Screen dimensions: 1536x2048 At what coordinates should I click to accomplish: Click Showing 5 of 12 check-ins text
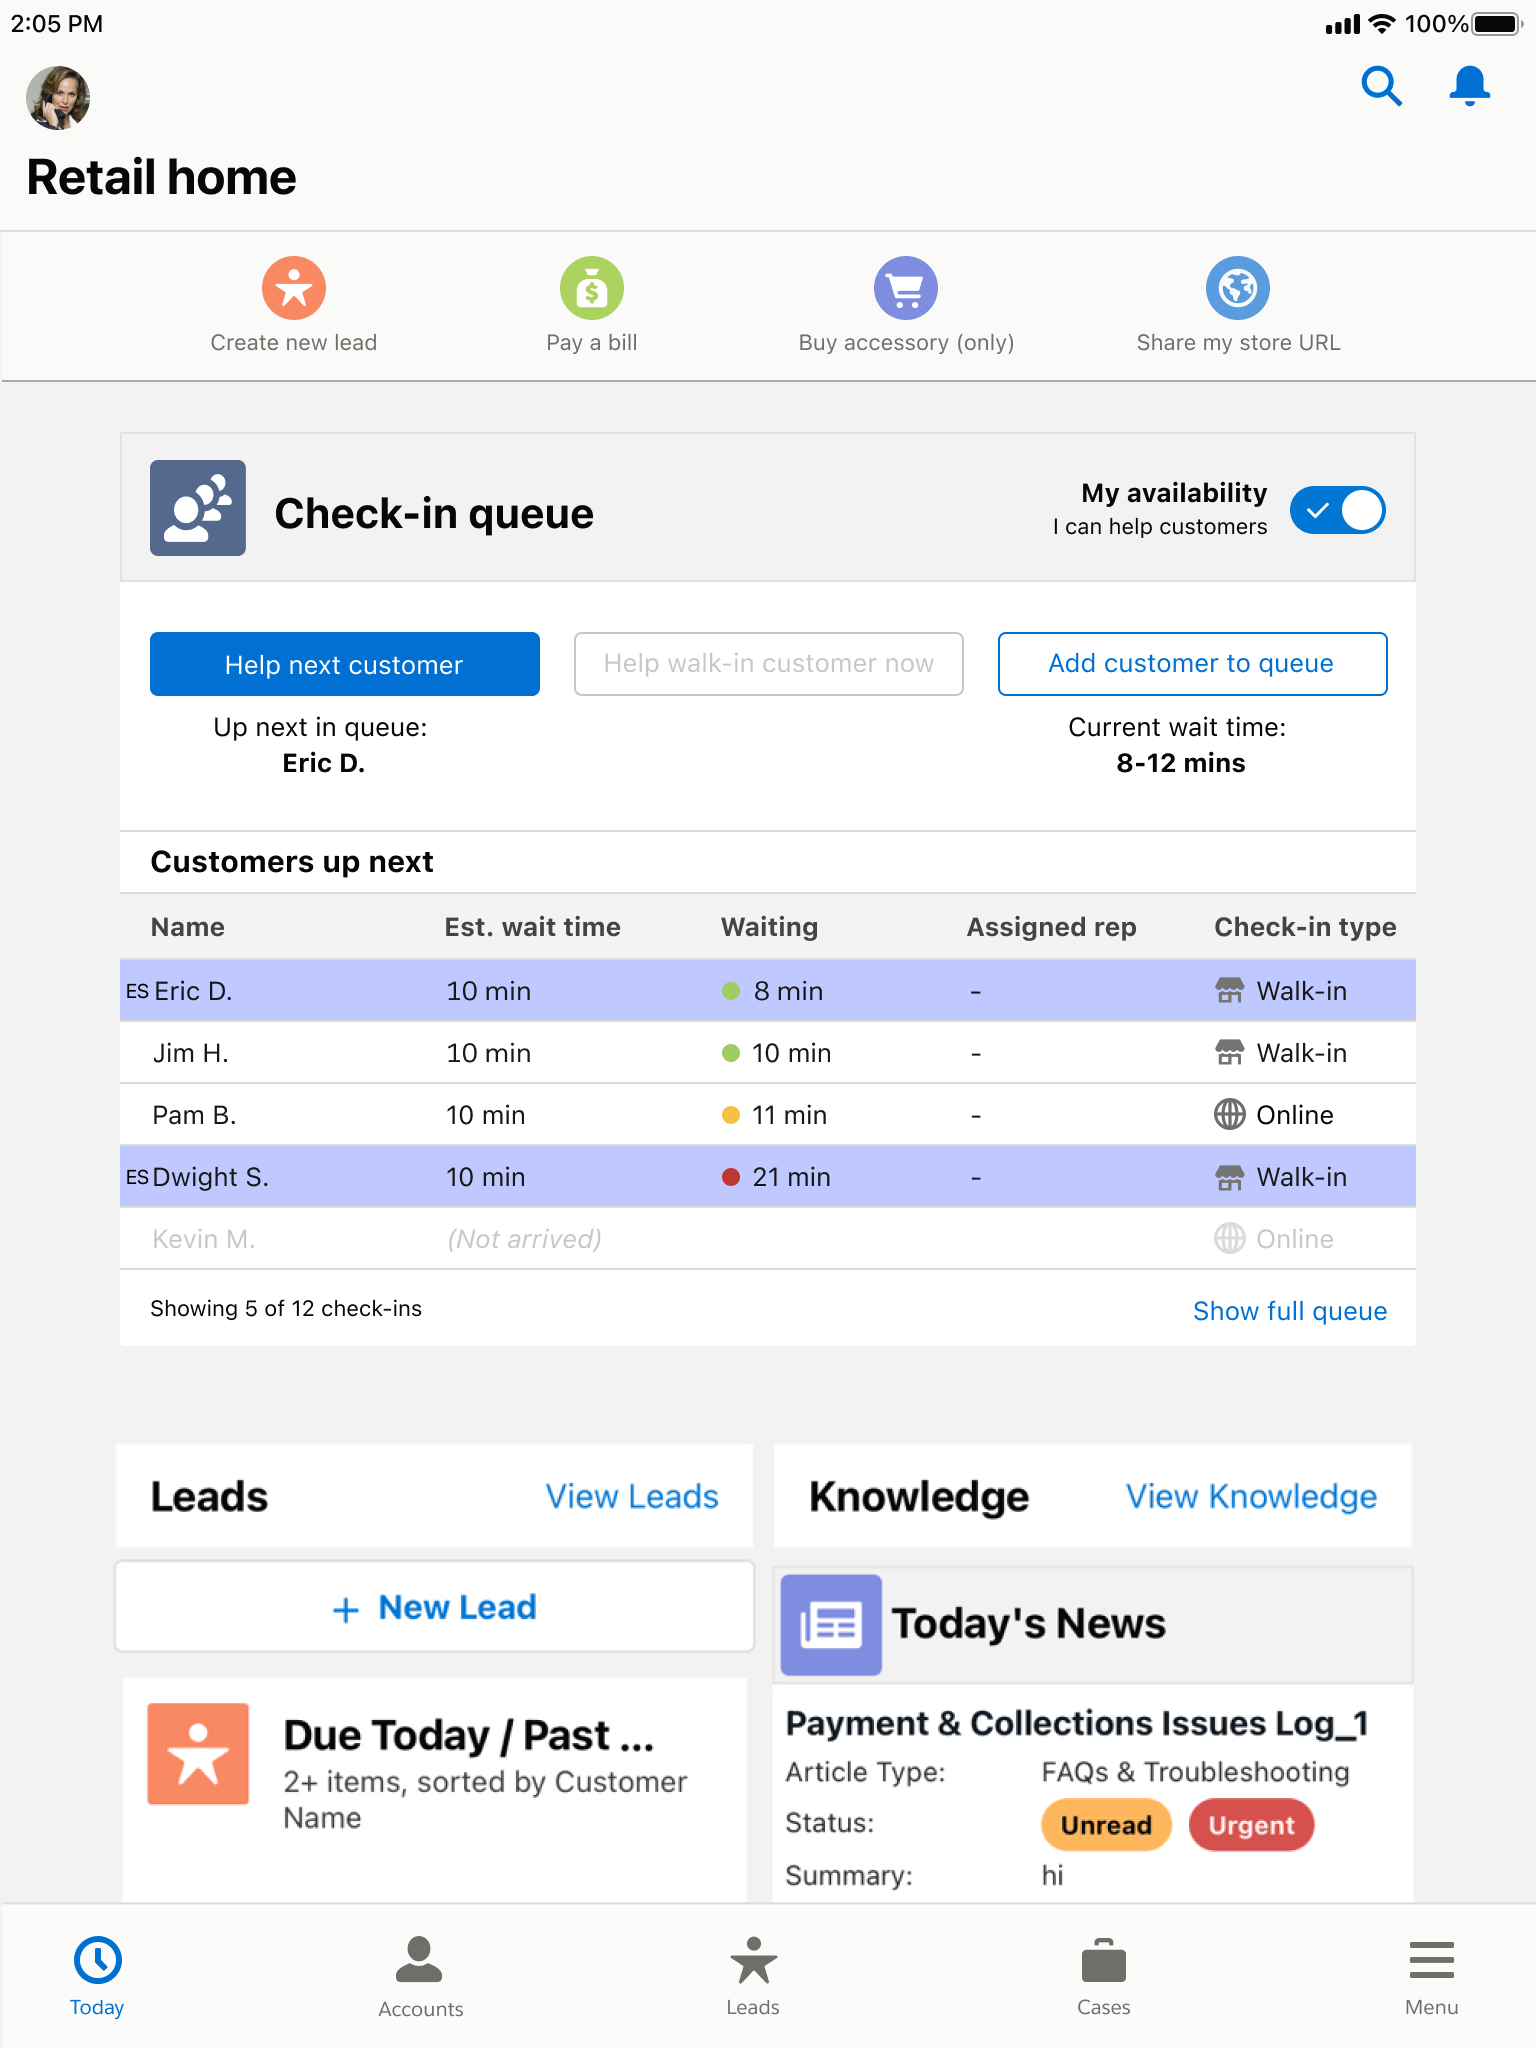(286, 1309)
